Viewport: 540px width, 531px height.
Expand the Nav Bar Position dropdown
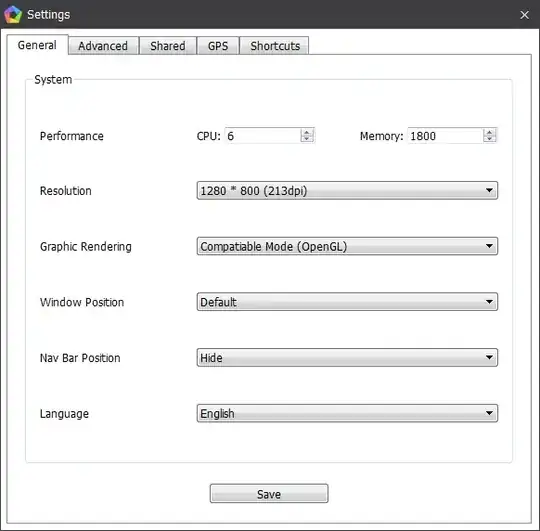point(347,358)
